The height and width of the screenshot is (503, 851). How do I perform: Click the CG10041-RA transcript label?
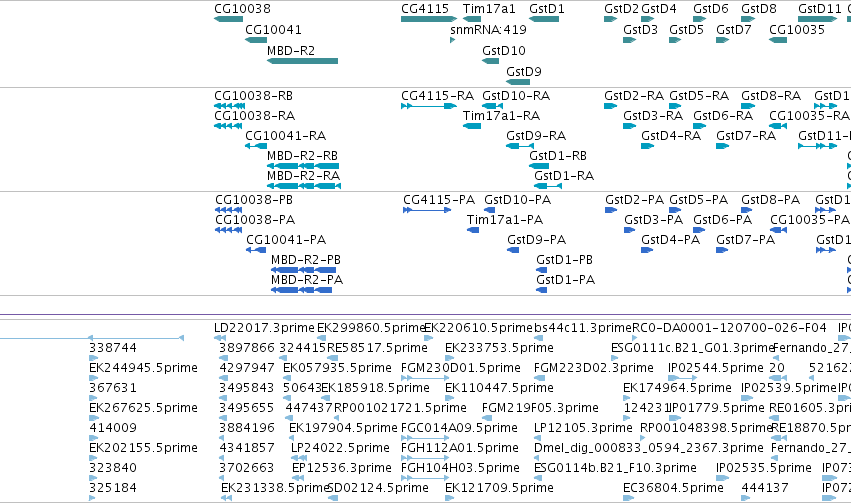click(285, 136)
